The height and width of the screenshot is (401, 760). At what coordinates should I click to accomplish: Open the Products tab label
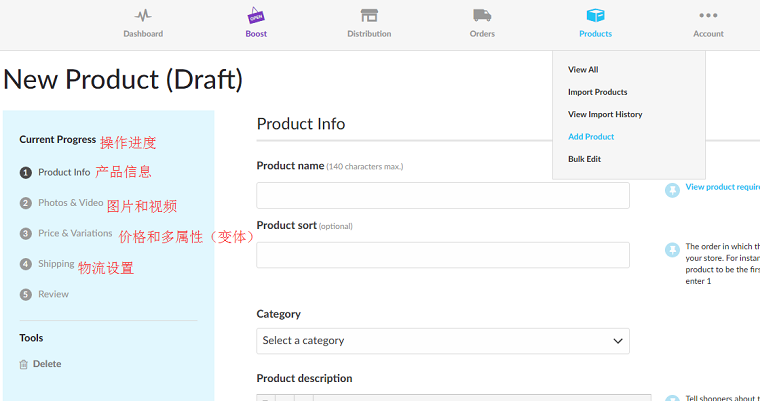click(x=595, y=34)
